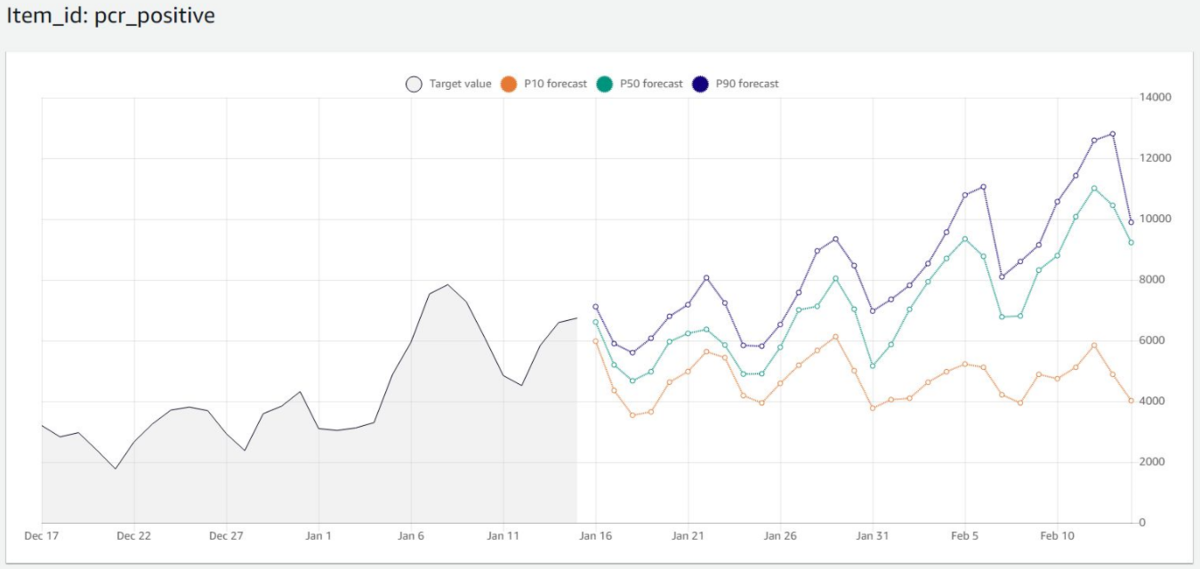The image size is (1200, 569).
Task: Click the Dec 17 x-axis label
Action: (41, 536)
